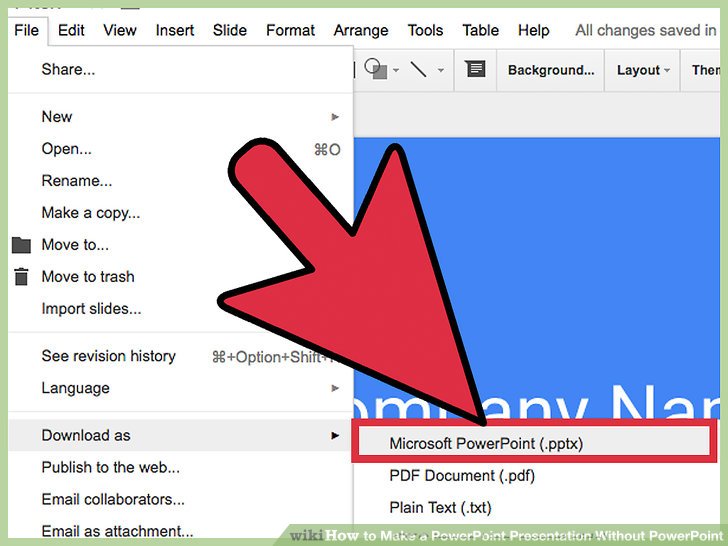Open the Format menu
The height and width of the screenshot is (546, 728).
click(x=290, y=31)
